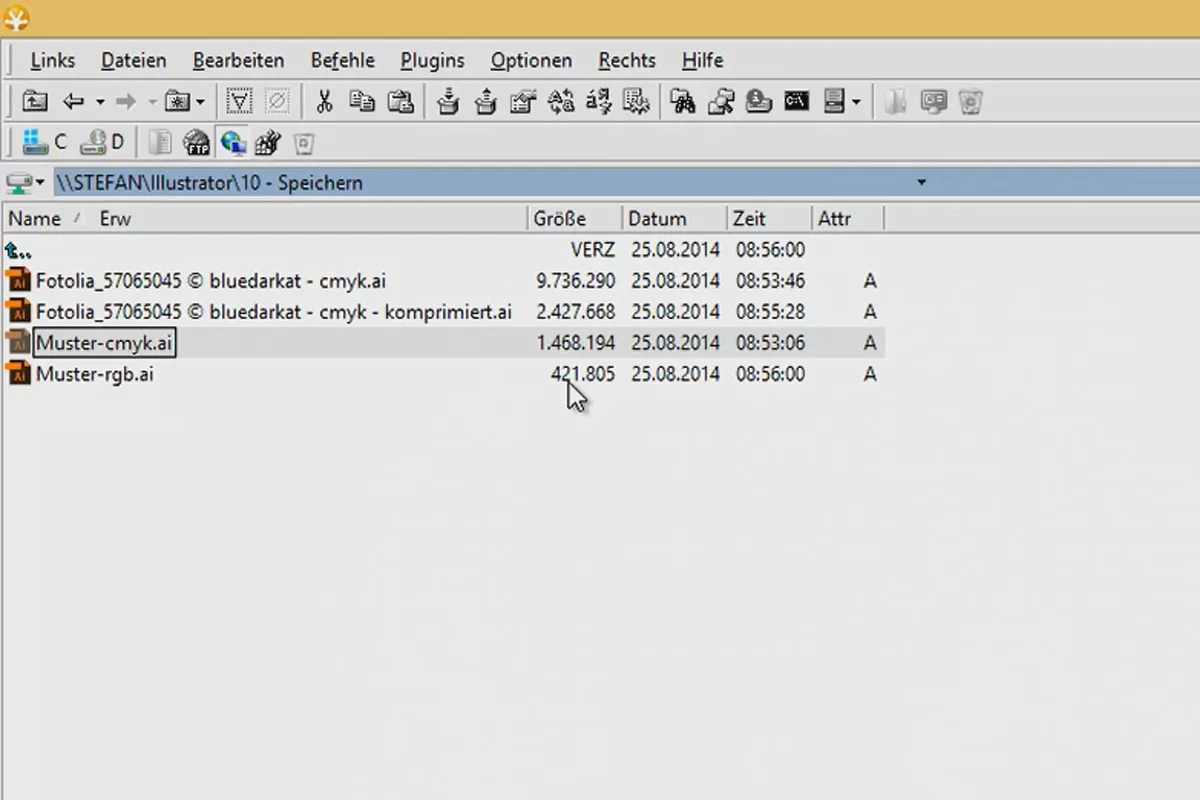Click the list with gear settings icon

coord(636,101)
